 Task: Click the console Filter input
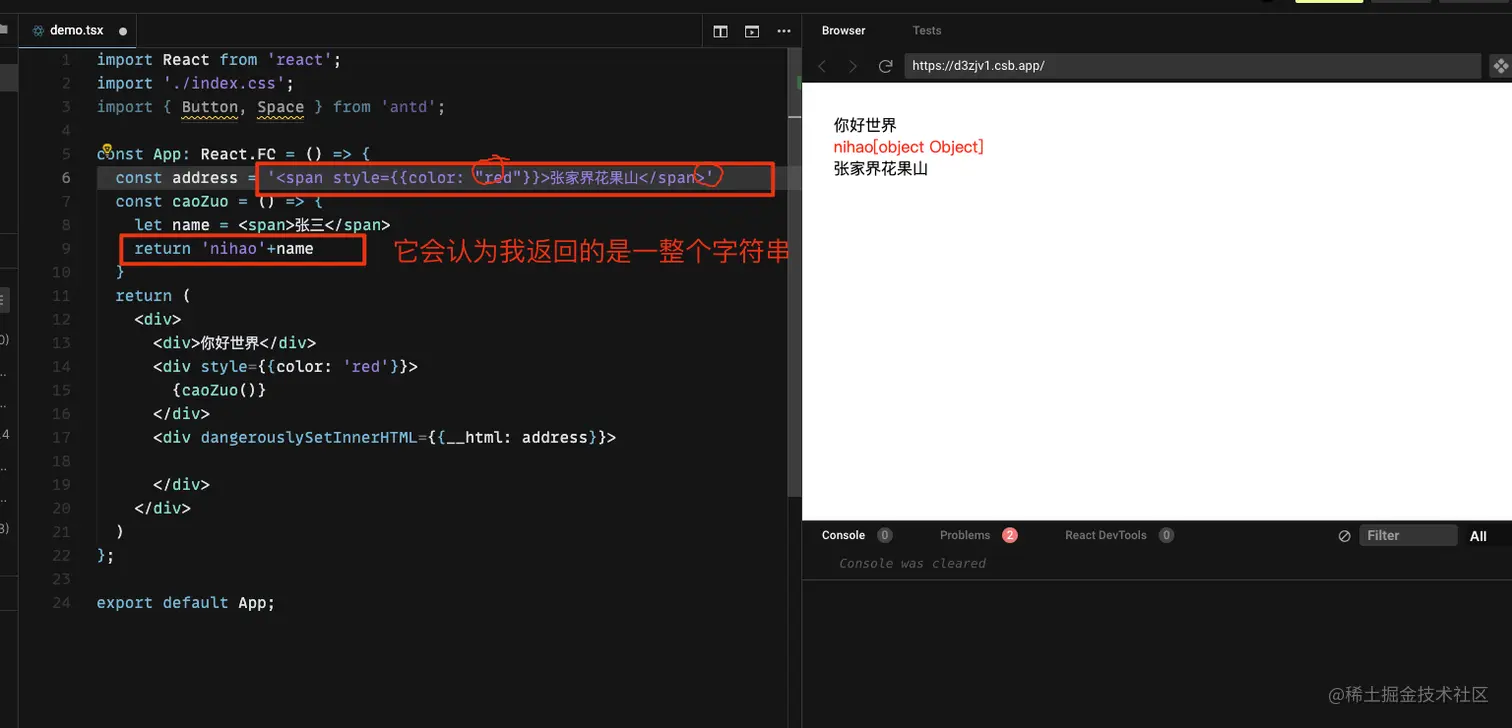pyautogui.click(x=1408, y=536)
